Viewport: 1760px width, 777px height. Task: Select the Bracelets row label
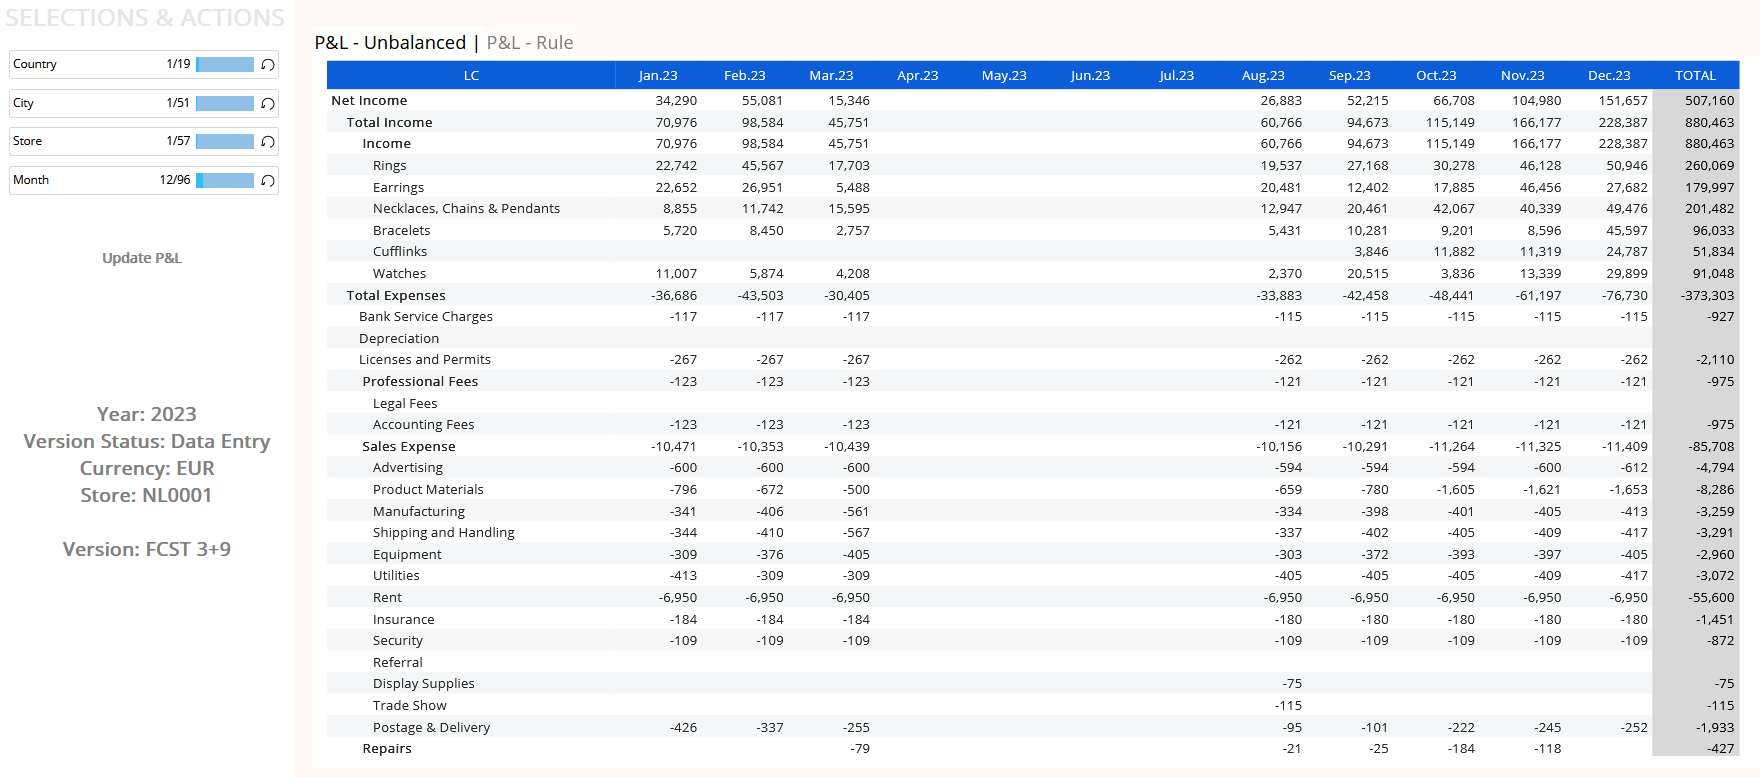click(x=401, y=230)
